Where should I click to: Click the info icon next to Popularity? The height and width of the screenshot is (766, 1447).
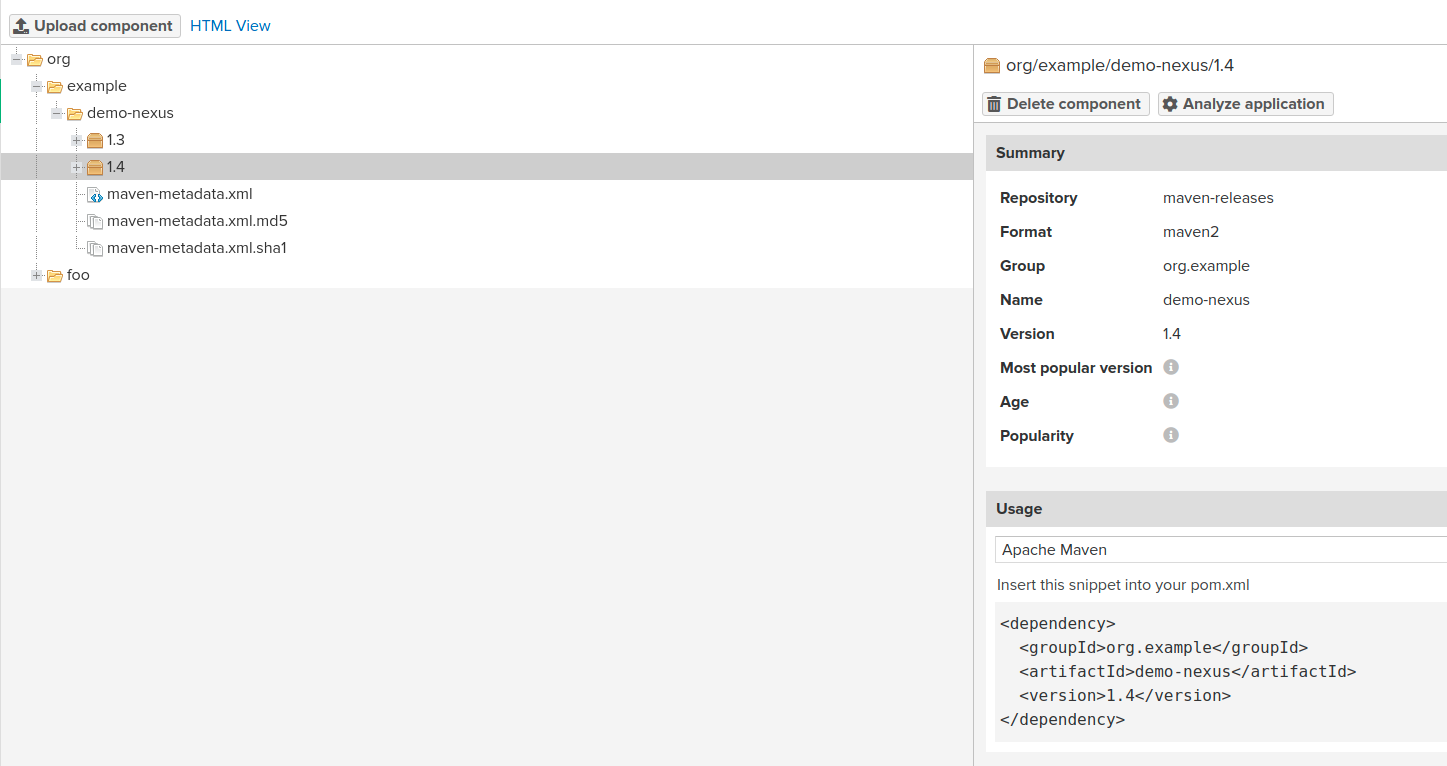[1171, 435]
